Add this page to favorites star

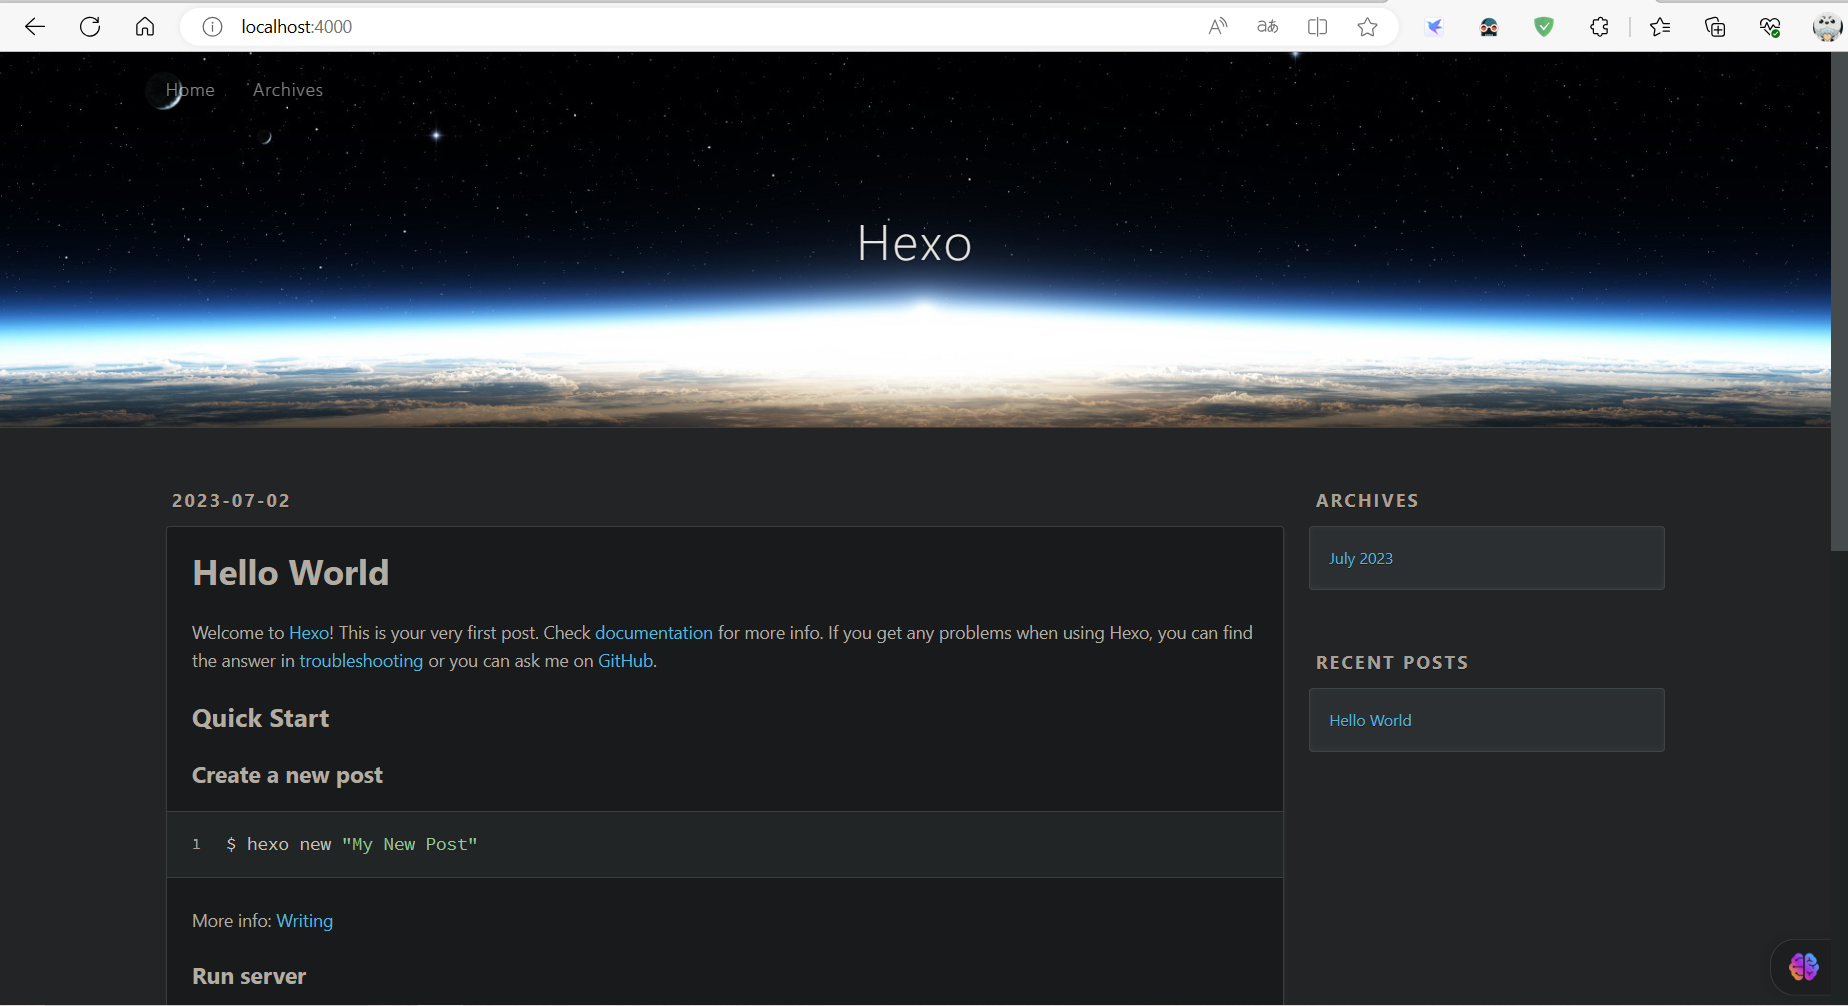(x=1367, y=27)
